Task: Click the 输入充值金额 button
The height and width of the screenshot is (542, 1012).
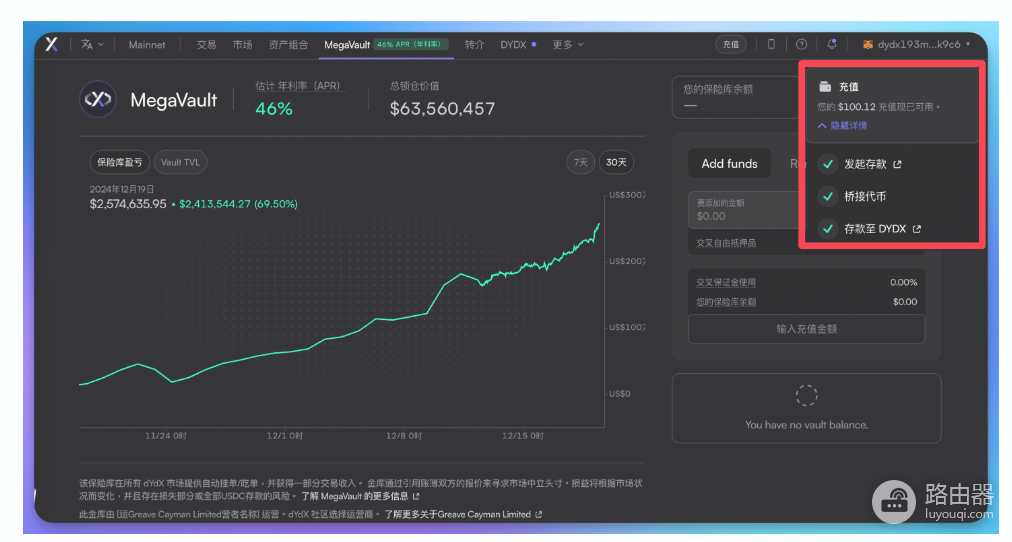Action: 806,329
